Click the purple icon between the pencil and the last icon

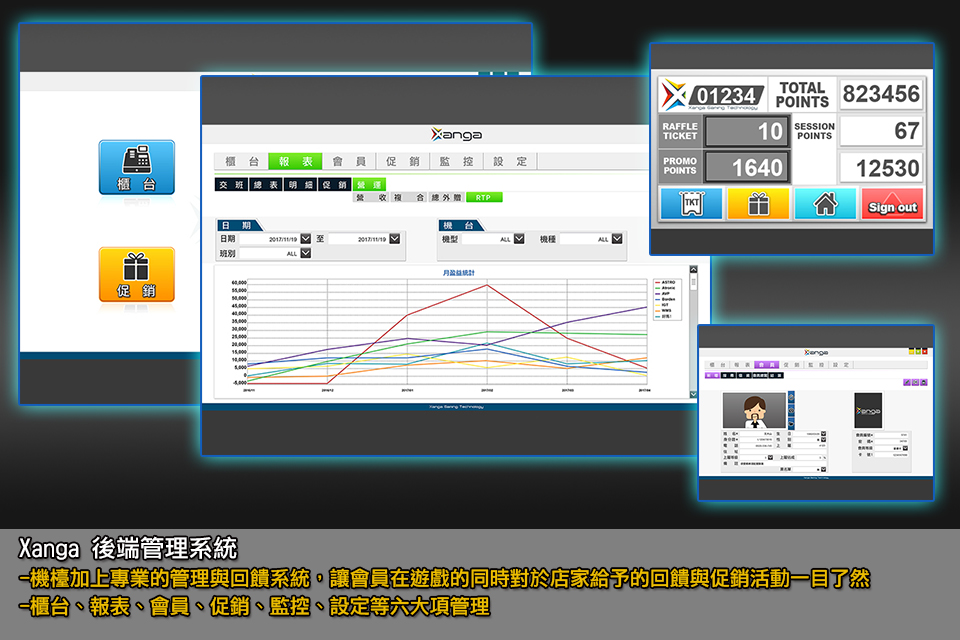click(x=915, y=382)
